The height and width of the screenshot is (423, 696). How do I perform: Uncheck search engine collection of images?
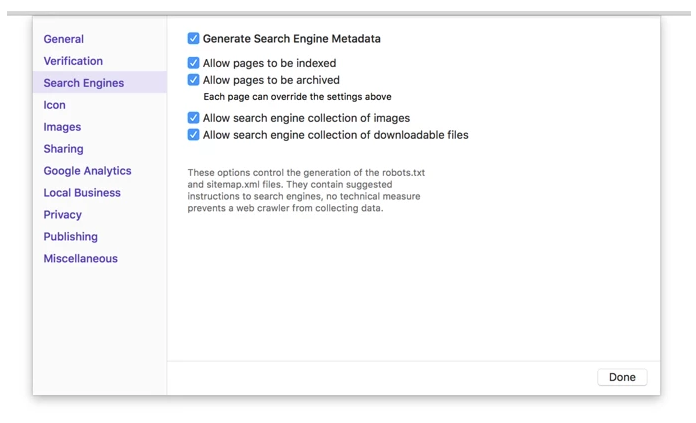(x=194, y=118)
